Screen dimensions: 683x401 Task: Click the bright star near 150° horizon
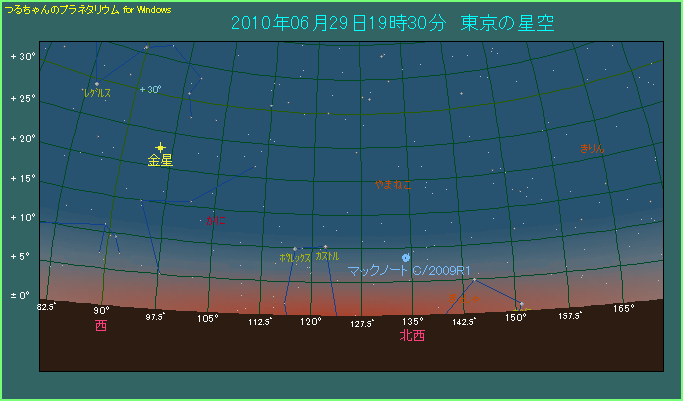[521, 304]
